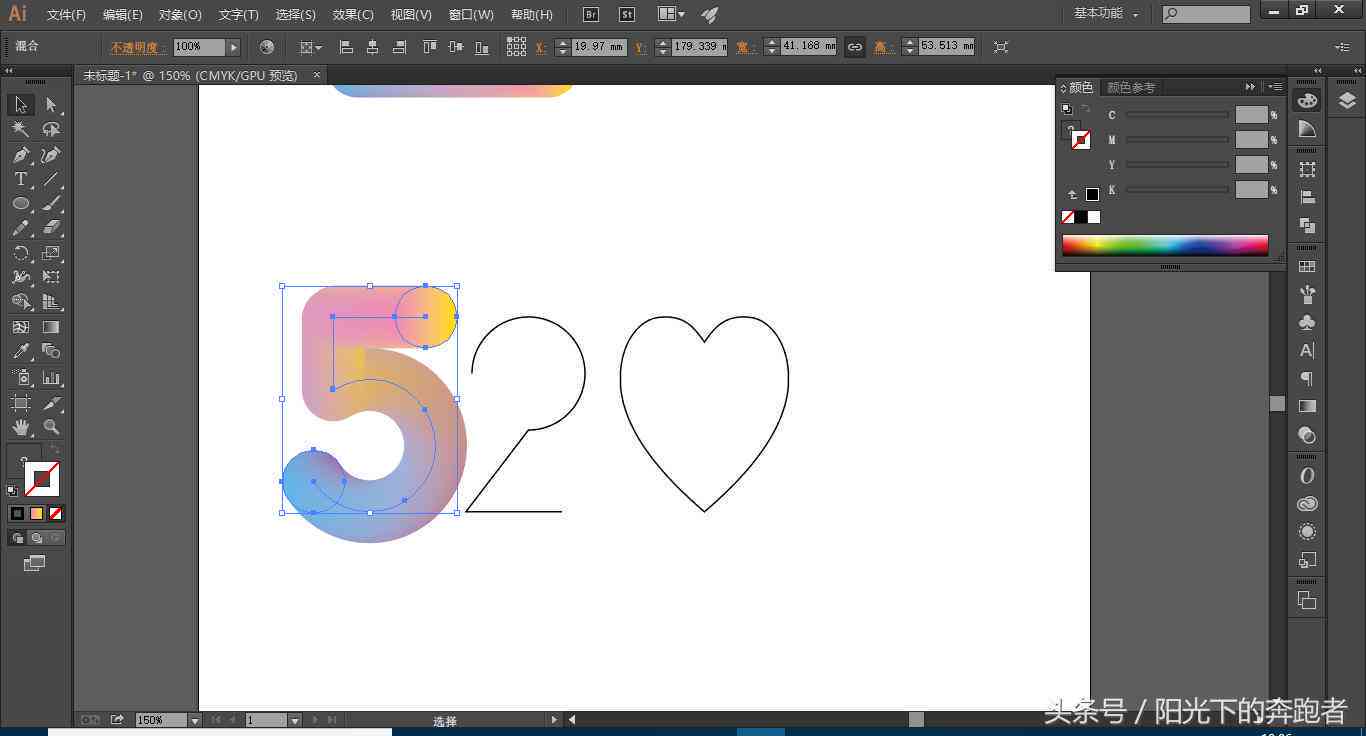
Task: Select the Blend tool
Action: (51, 351)
